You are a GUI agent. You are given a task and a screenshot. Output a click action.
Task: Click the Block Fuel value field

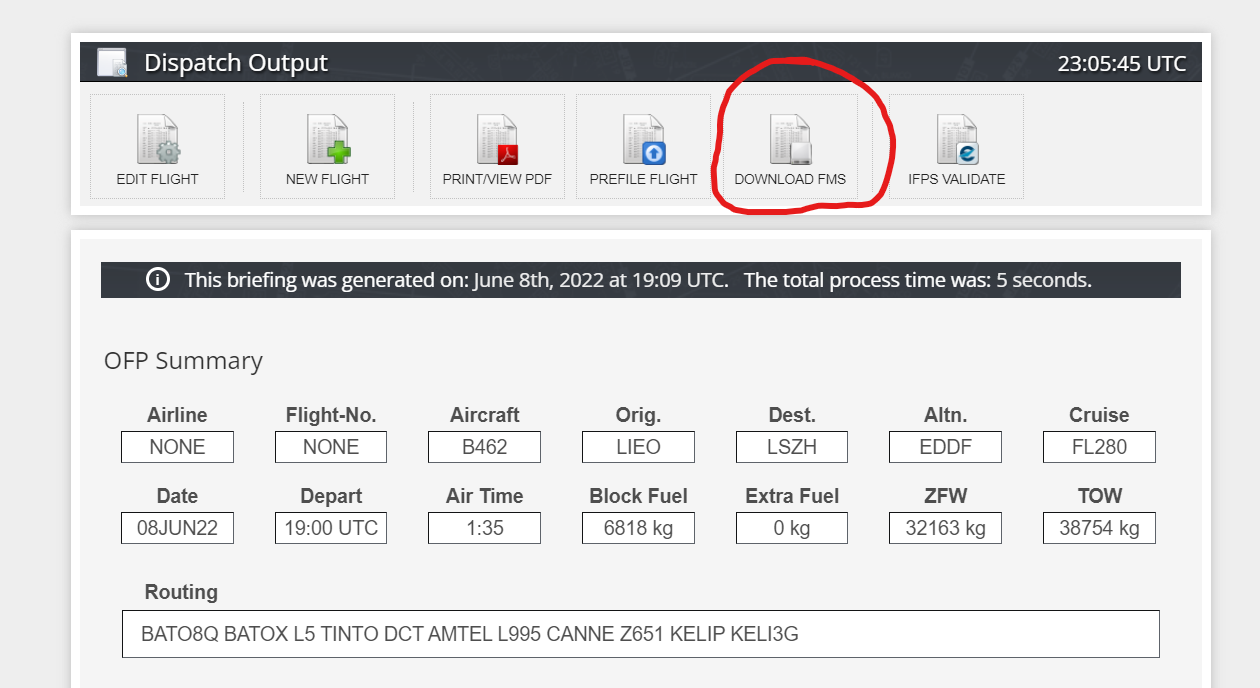(638, 528)
